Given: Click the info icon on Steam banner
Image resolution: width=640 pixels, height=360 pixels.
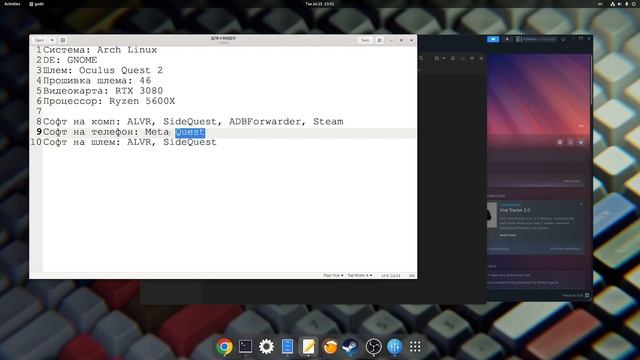Looking at the screenshot, I should 570,142.
